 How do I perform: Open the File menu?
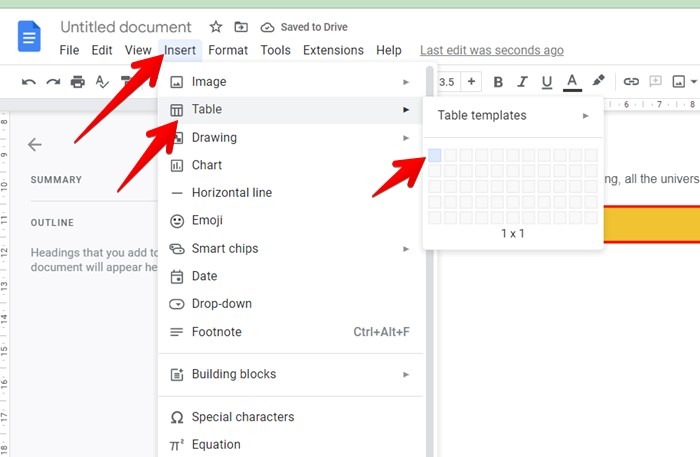[69, 50]
